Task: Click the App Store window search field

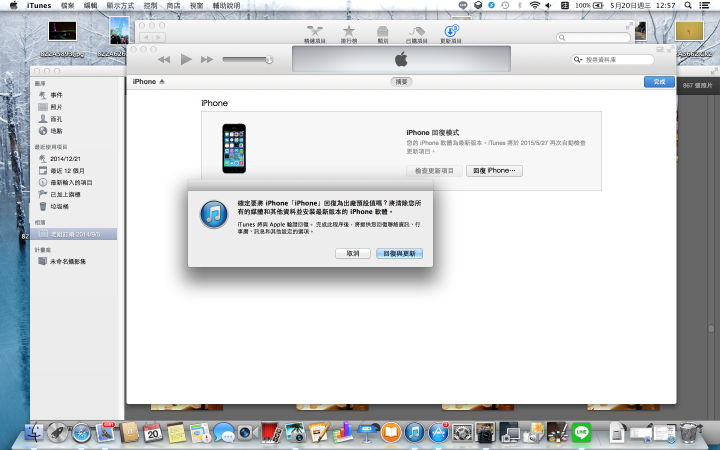Action: pyautogui.click(x=593, y=38)
